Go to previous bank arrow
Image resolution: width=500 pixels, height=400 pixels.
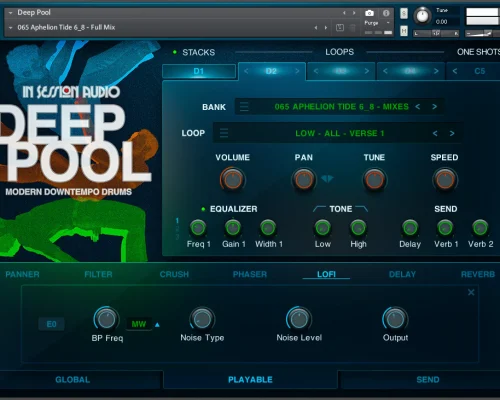point(418,107)
